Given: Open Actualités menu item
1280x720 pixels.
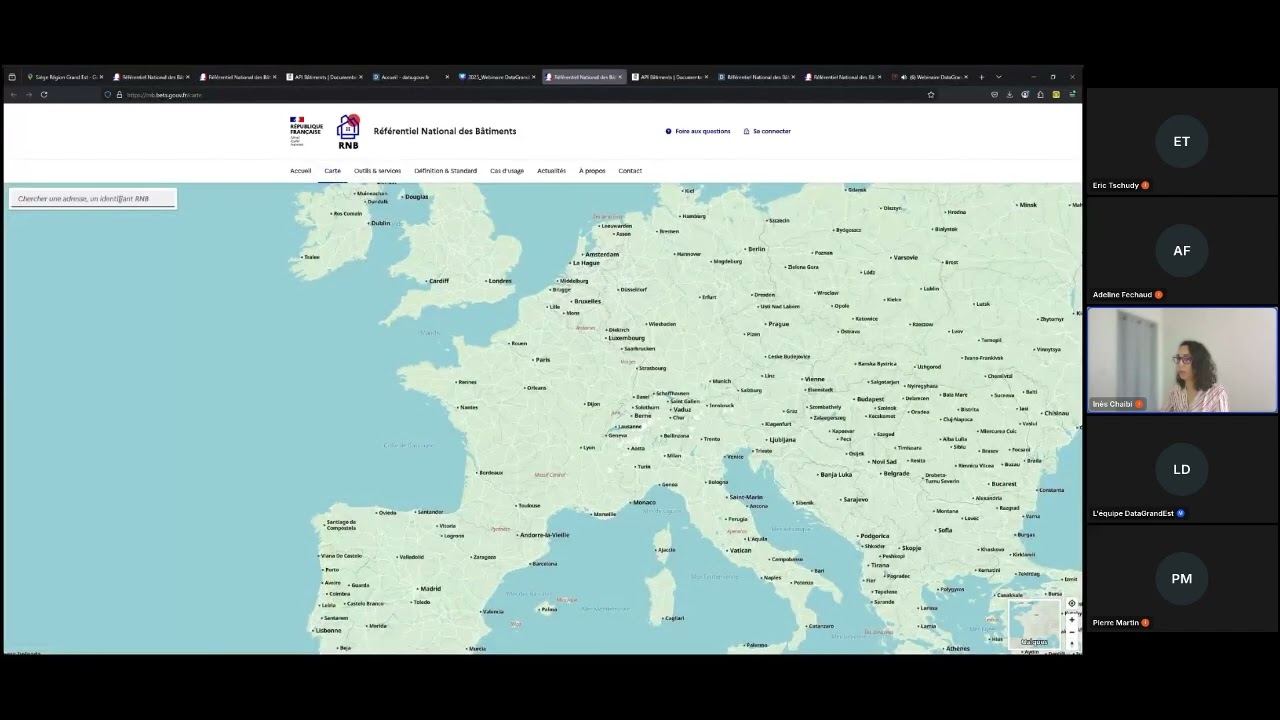Looking at the screenshot, I should (x=551, y=171).
